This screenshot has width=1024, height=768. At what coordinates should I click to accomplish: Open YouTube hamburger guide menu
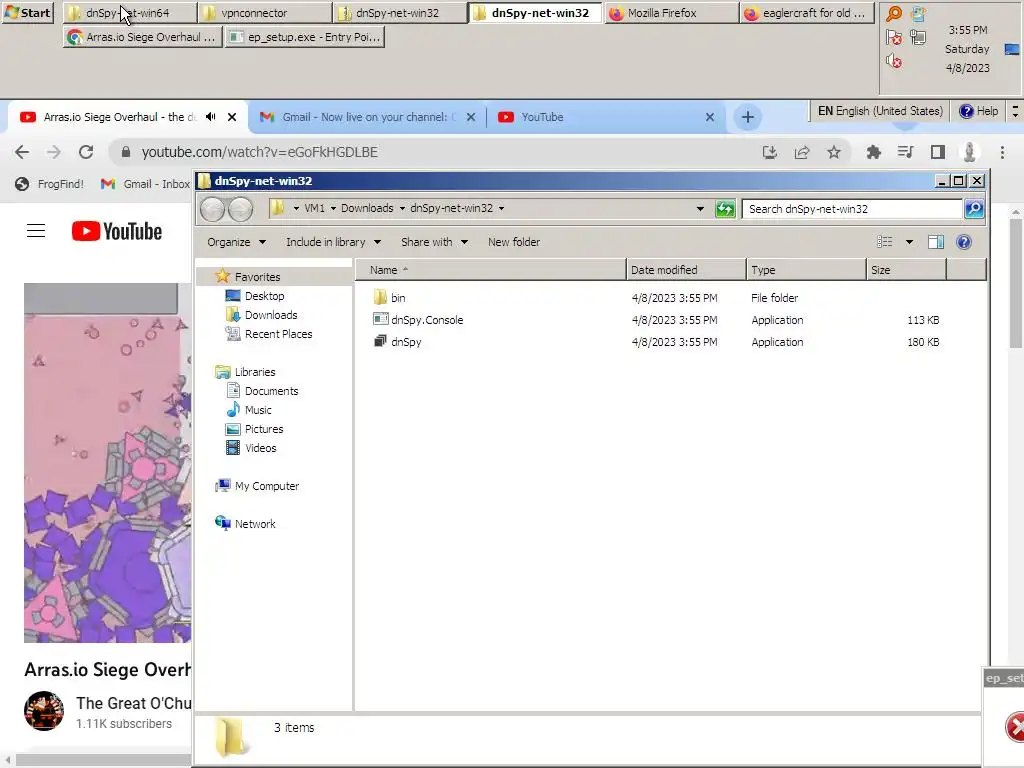[36, 231]
